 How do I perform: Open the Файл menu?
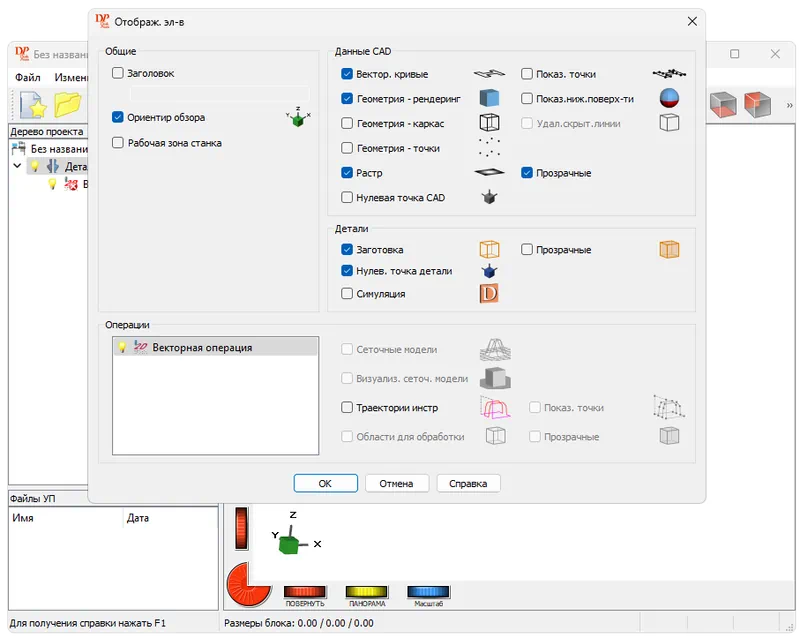pyautogui.click(x=28, y=78)
